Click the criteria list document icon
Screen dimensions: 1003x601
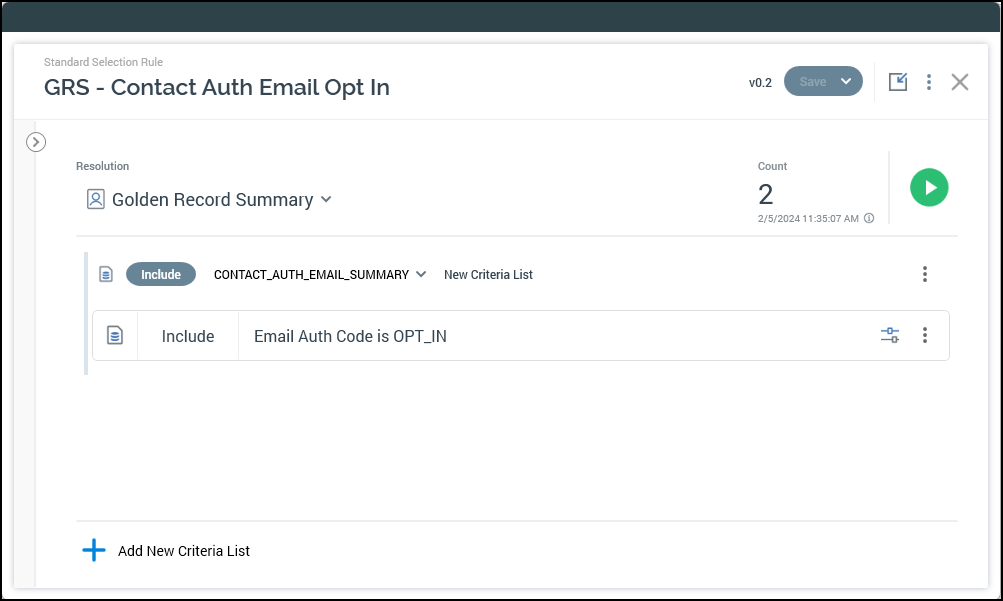click(x=106, y=274)
